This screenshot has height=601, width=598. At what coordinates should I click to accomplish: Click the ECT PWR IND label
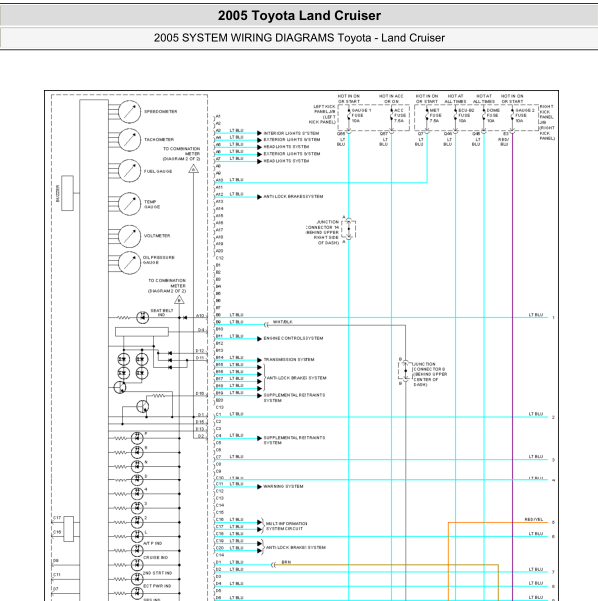point(157,586)
